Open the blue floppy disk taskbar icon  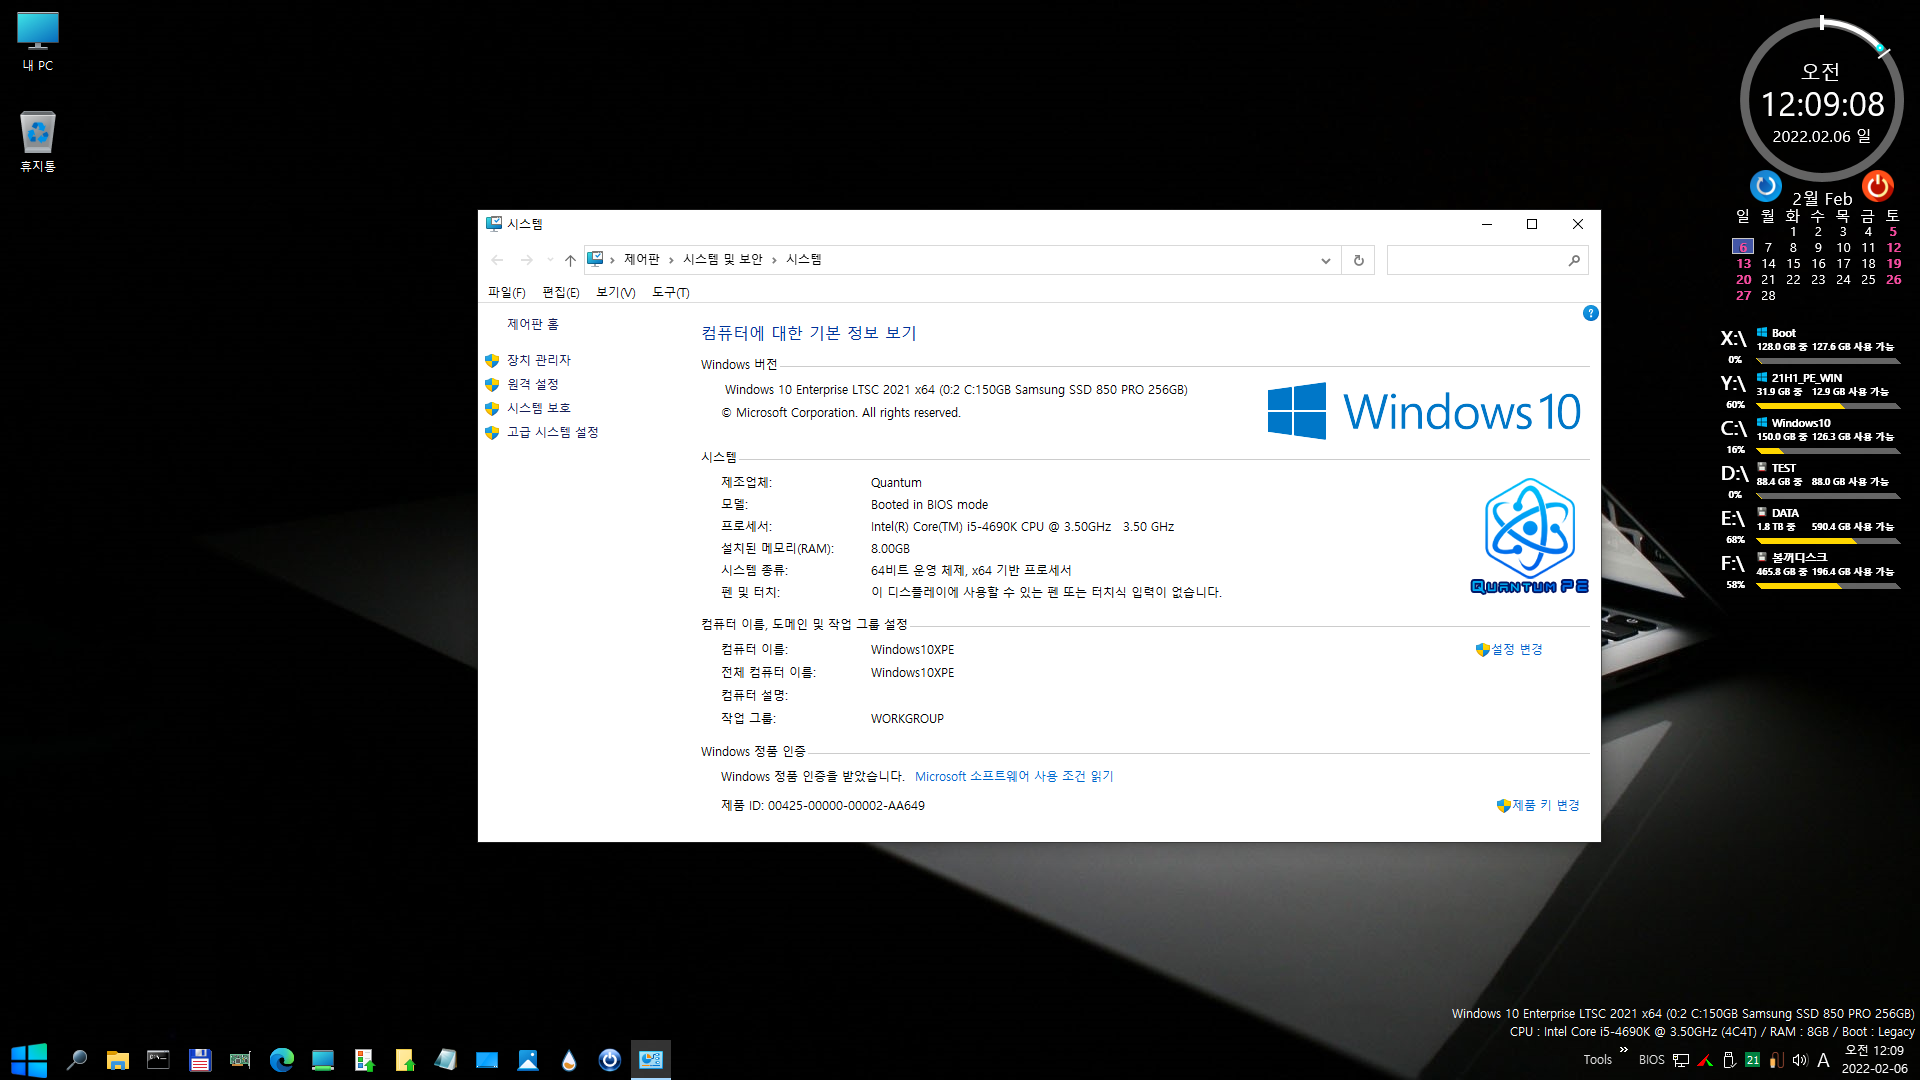[x=200, y=1060]
